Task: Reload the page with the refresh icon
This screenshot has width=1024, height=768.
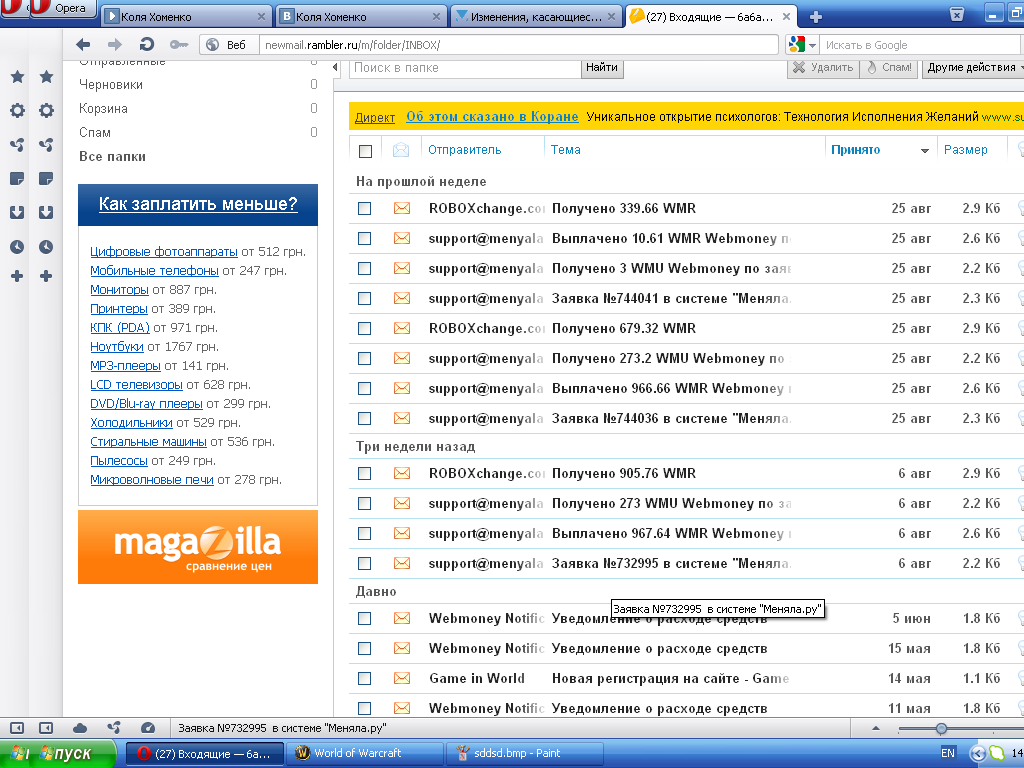Action: coord(146,44)
